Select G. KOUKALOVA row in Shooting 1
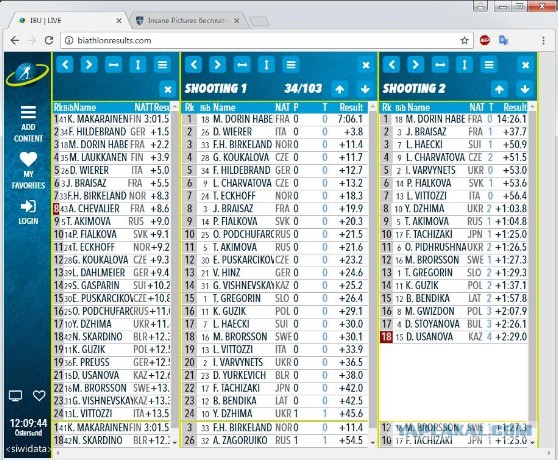 tap(275, 157)
